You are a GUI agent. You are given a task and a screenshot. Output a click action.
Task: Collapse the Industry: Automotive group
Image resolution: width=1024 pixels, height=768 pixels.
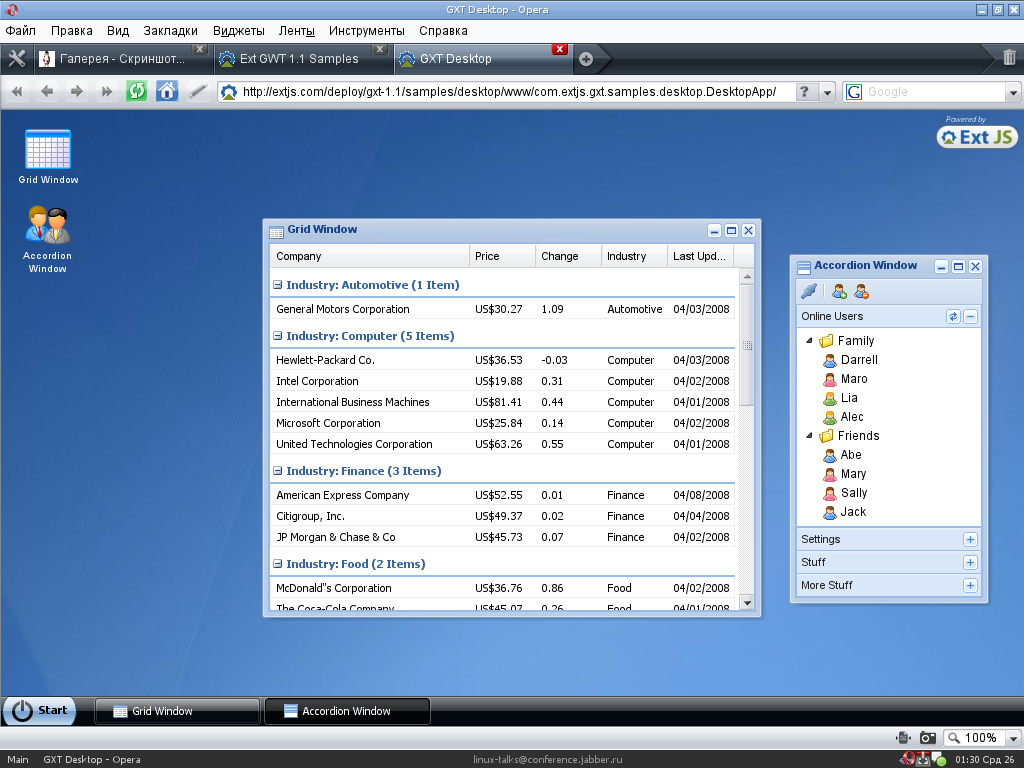click(278, 285)
